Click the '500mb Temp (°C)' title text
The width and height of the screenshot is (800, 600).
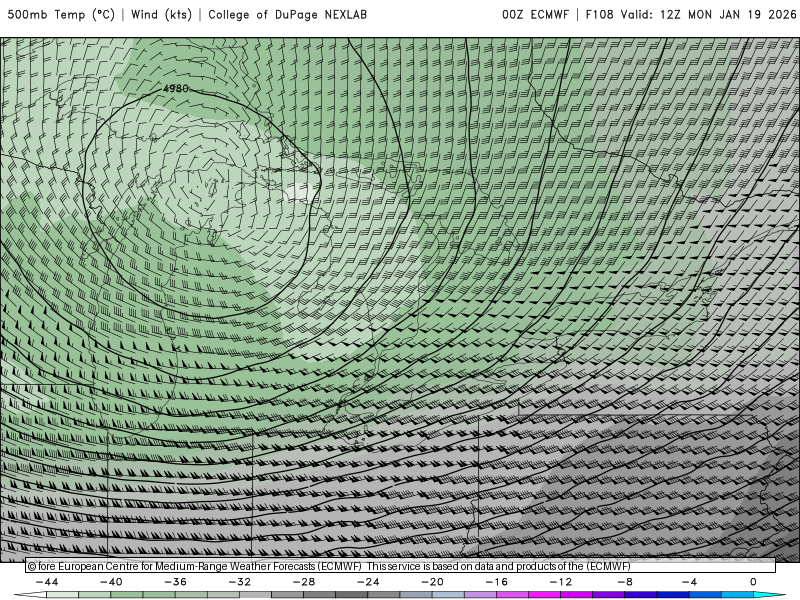[x=61, y=15]
